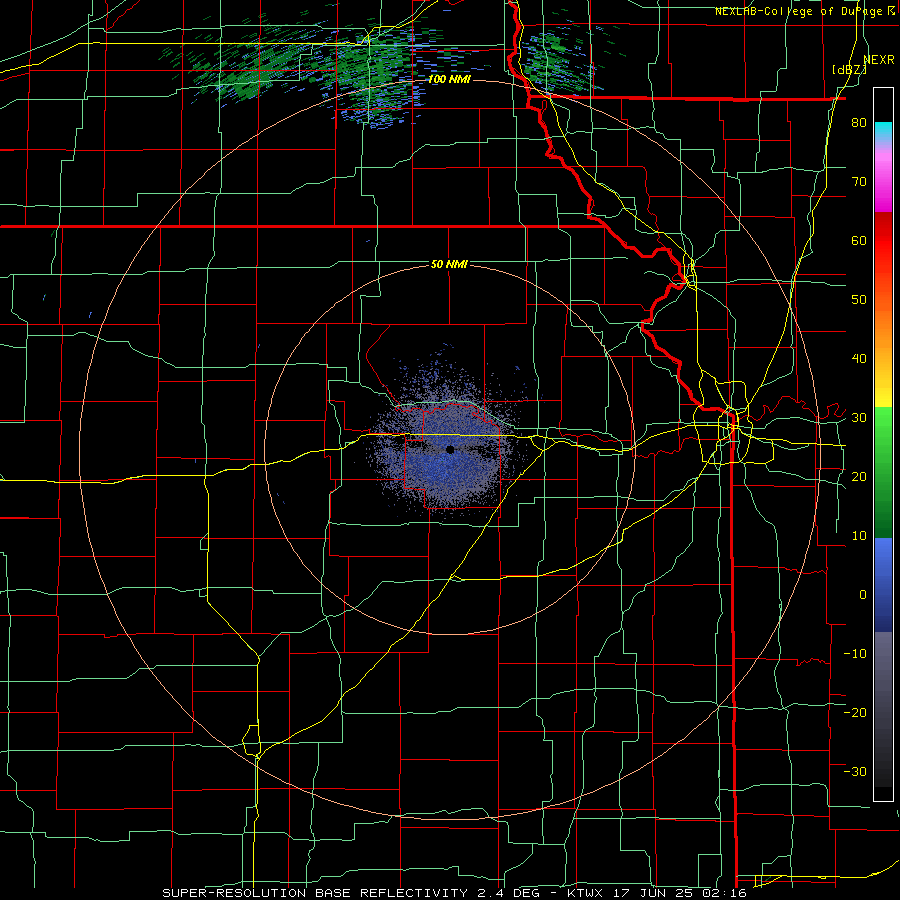
Task: Click the 50 NMI range ring label
Action: [x=449, y=265]
